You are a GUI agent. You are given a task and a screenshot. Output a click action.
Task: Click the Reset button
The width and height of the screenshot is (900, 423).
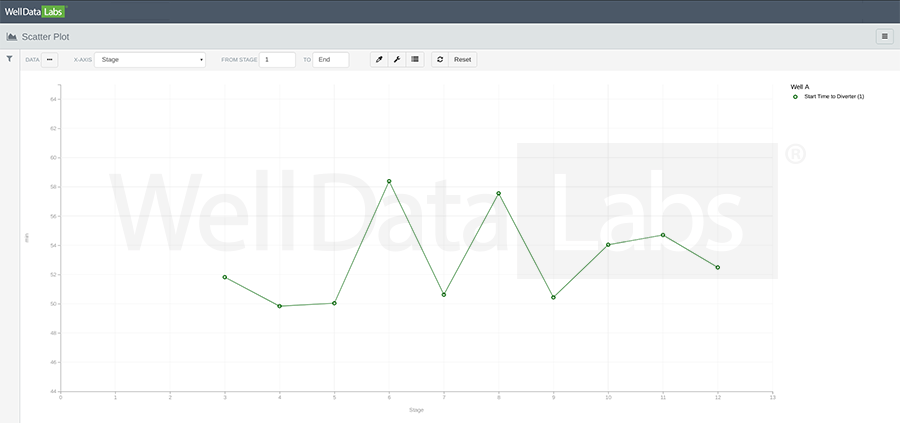click(463, 60)
